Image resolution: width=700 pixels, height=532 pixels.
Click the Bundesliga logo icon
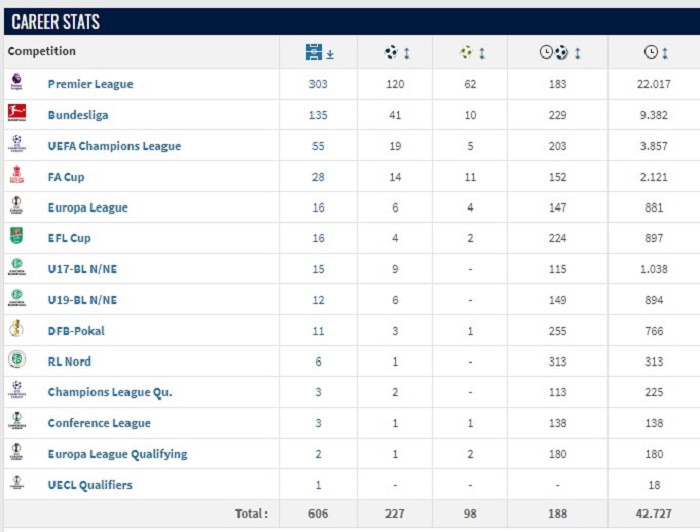point(17,112)
